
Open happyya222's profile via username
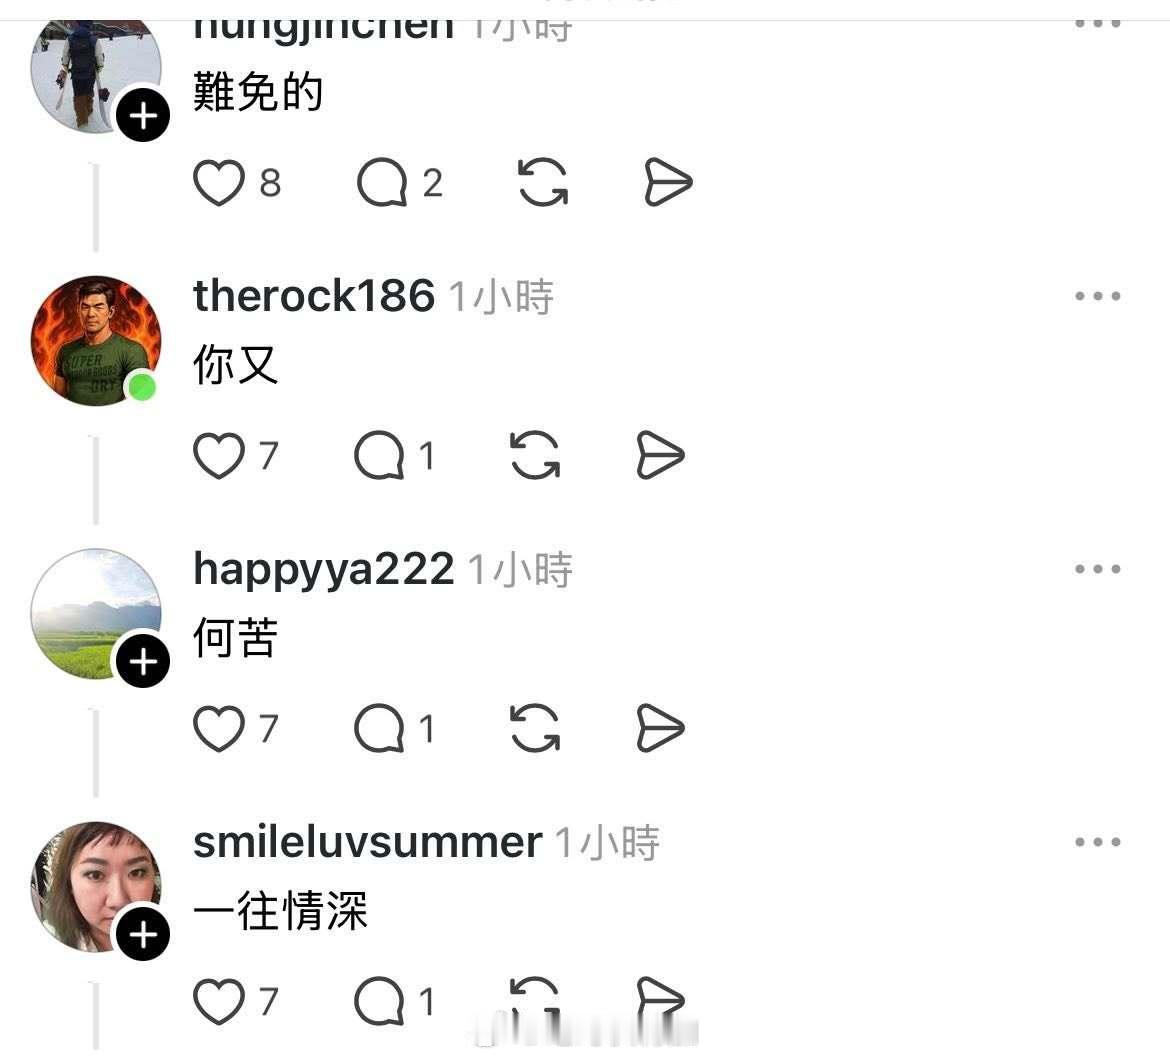coord(323,570)
